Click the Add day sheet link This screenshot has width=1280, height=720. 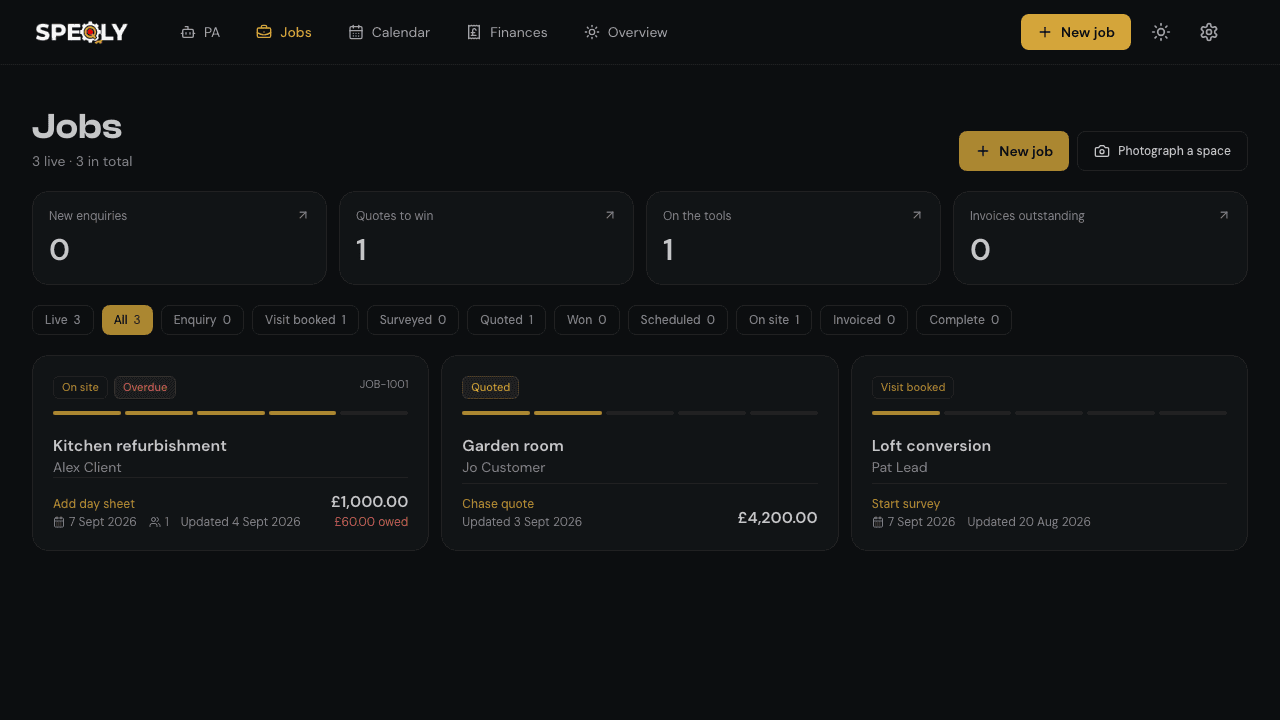coord(94,504)
